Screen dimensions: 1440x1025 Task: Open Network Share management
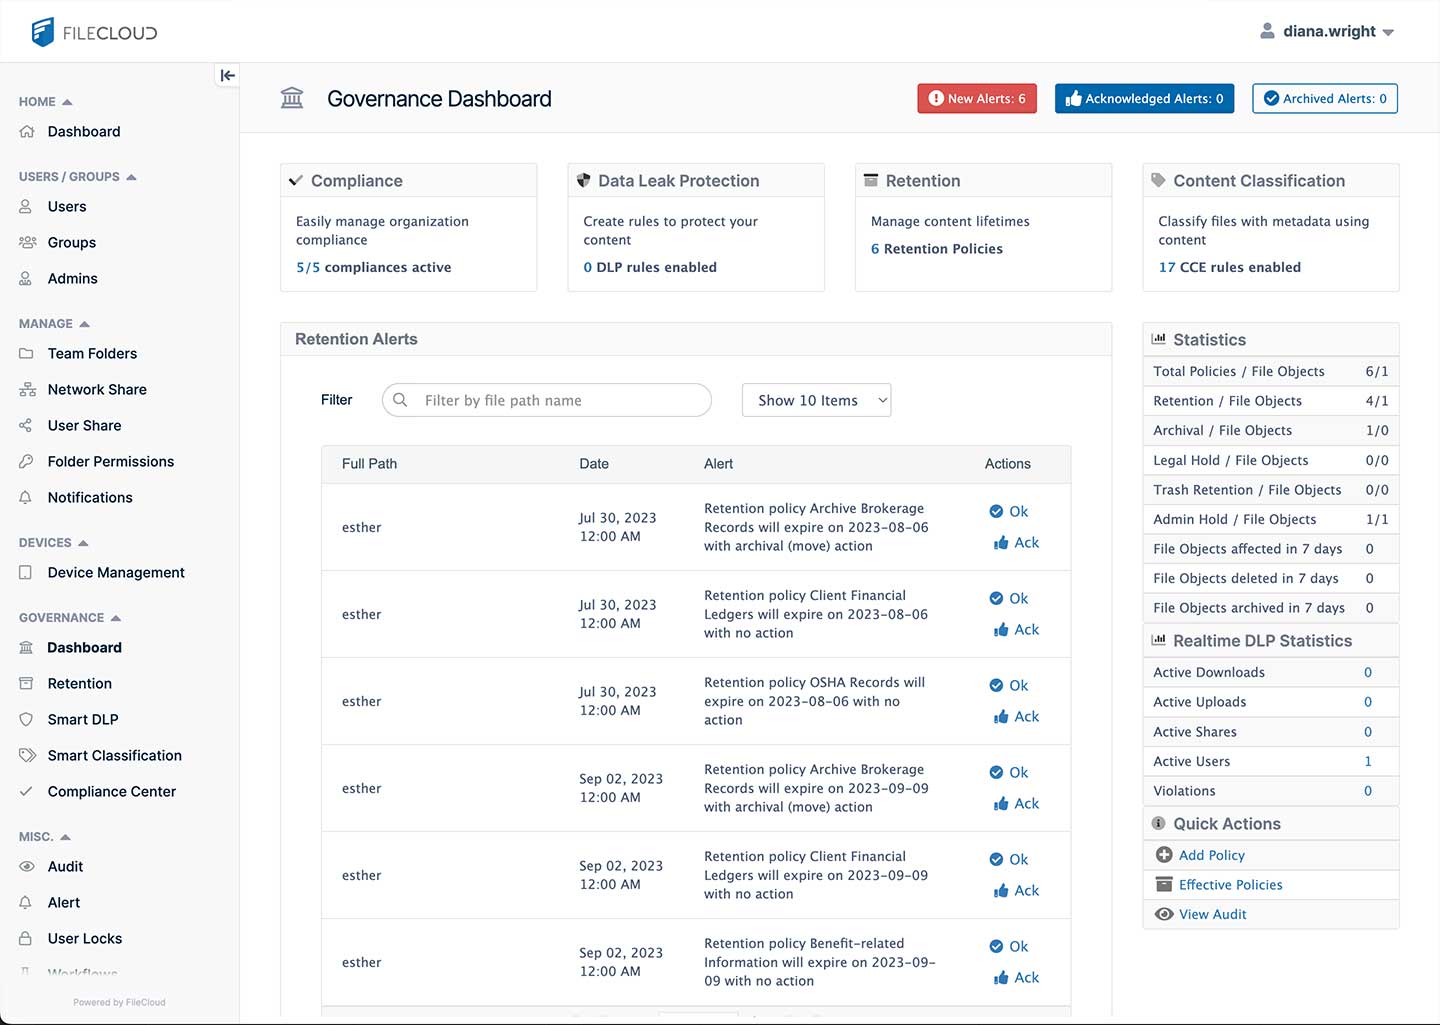click(x=97, y=389)
